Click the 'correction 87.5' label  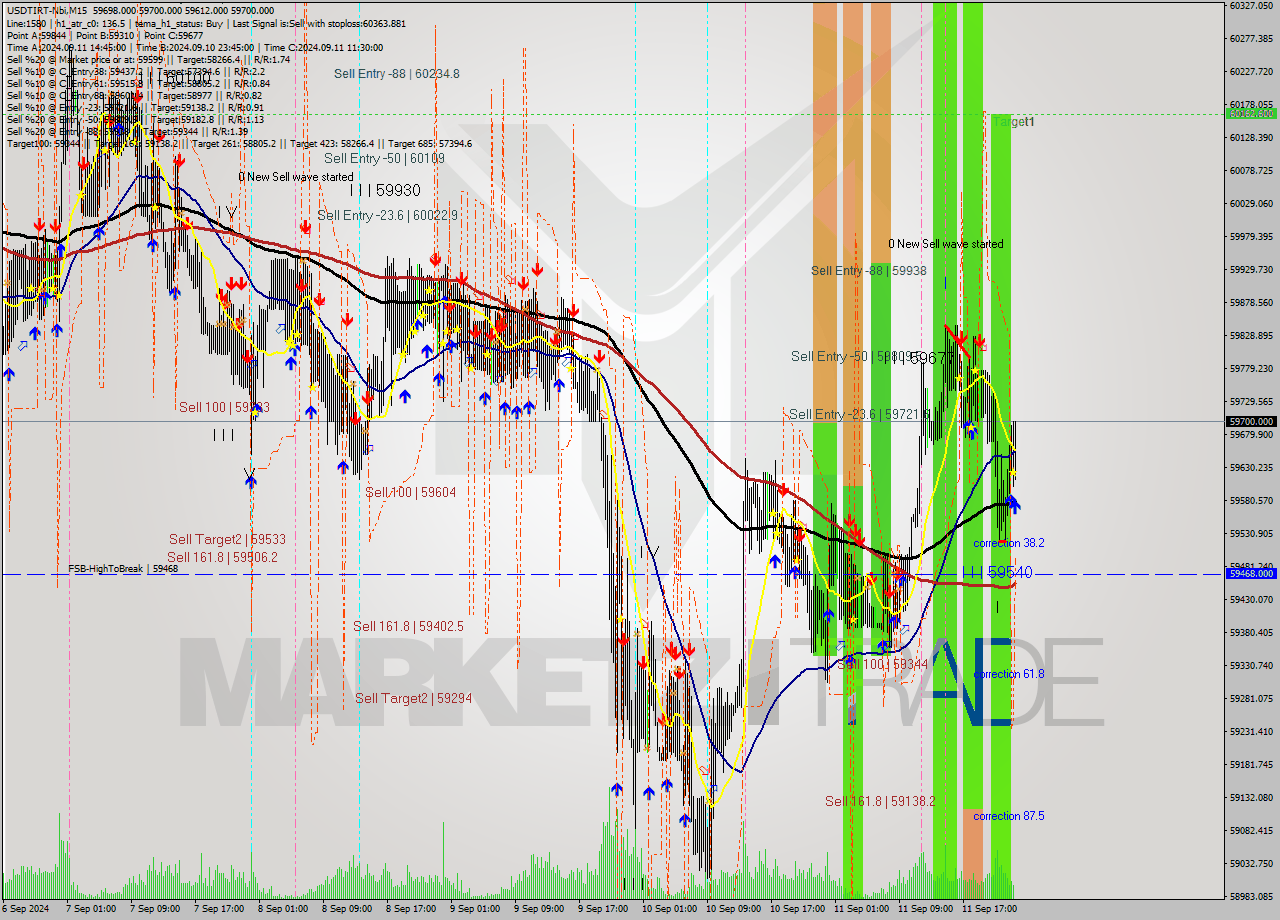[x=1009, y=816]
